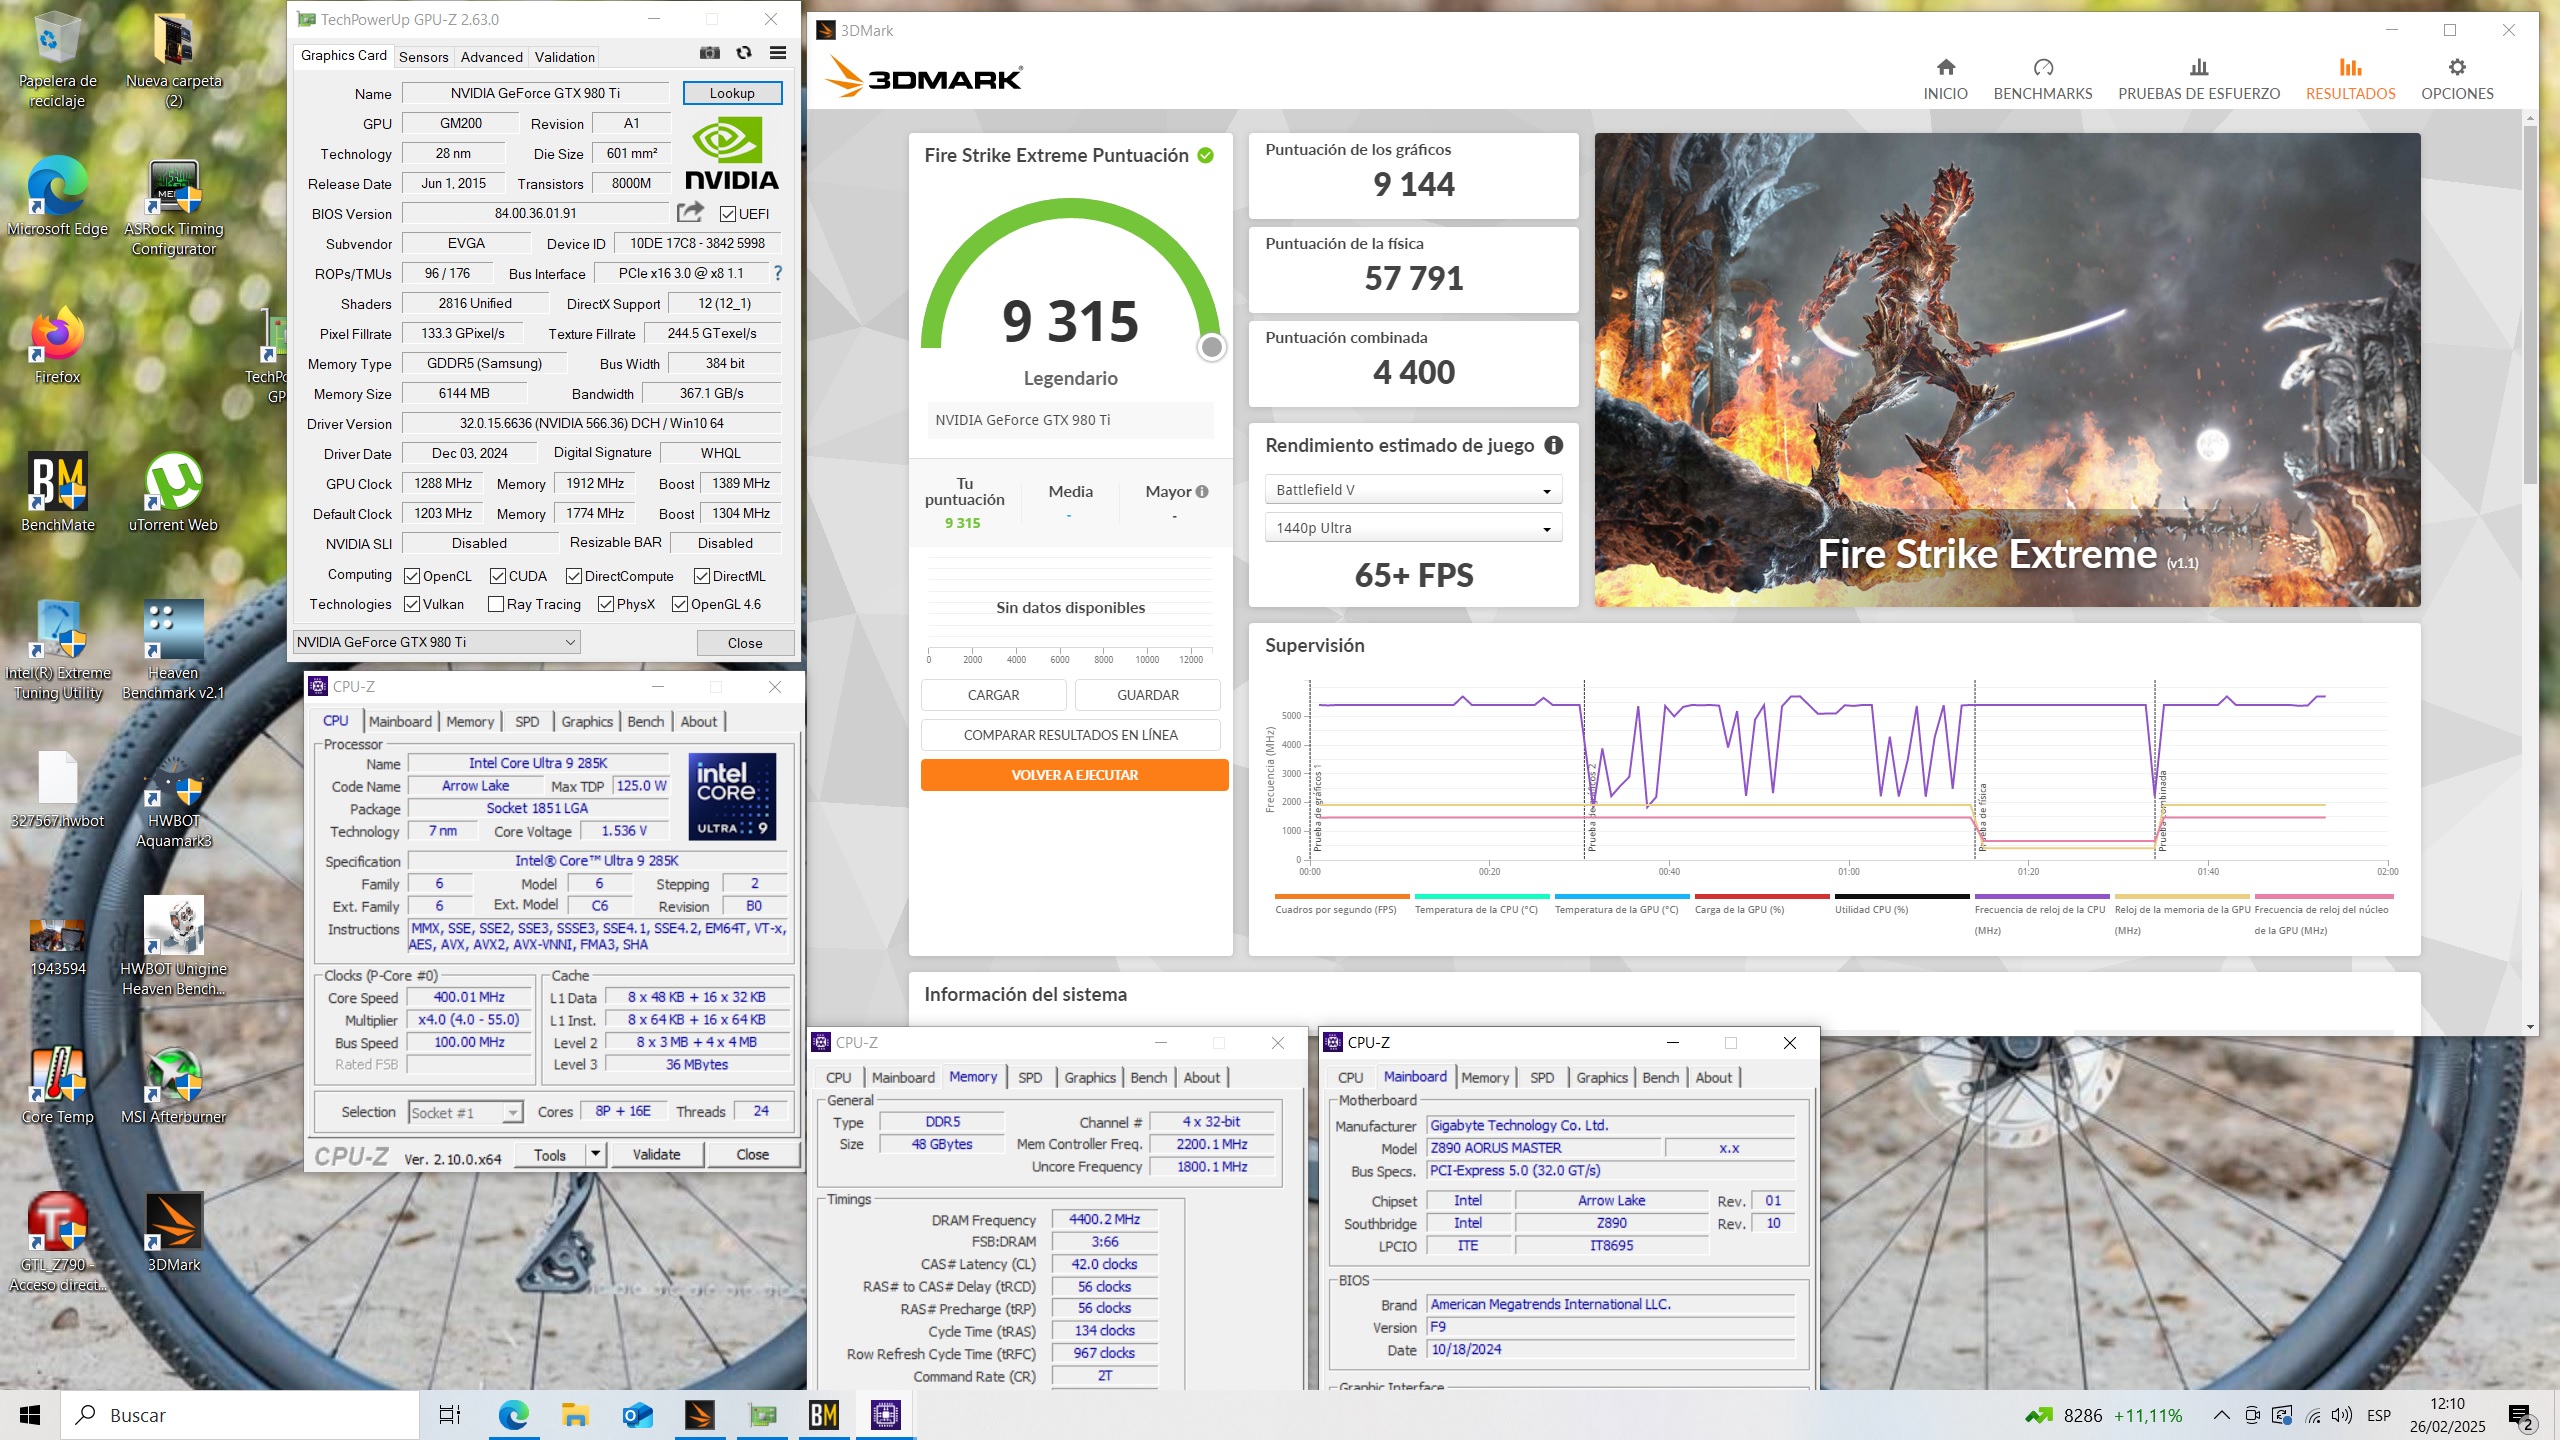2560x1440 pixels.
Task: Toggle Ray Tracing checkbox
Action: (x=495, y=604)
